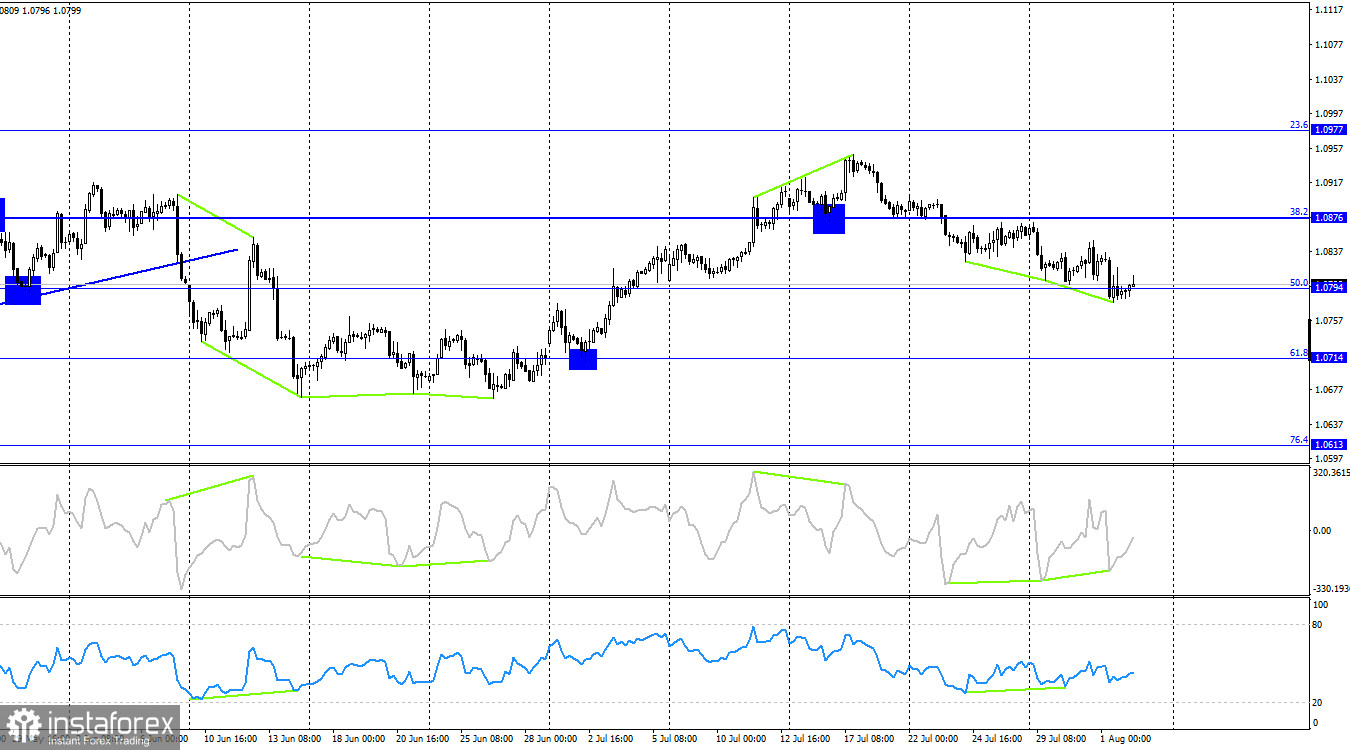1350x750 pixels.
Task: Click the 1.1037 price axis value
Action: pyautogui.click(x=1330, y=79)
